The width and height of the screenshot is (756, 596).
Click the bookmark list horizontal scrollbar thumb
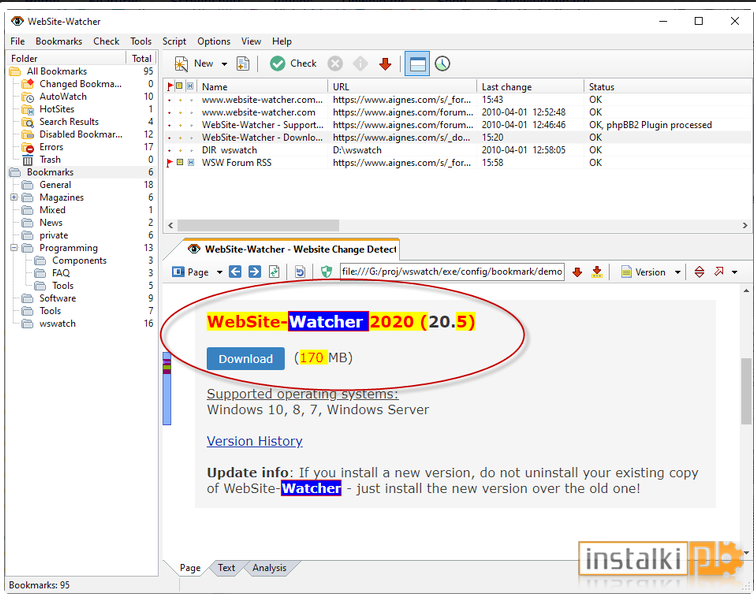click(258, 225)
